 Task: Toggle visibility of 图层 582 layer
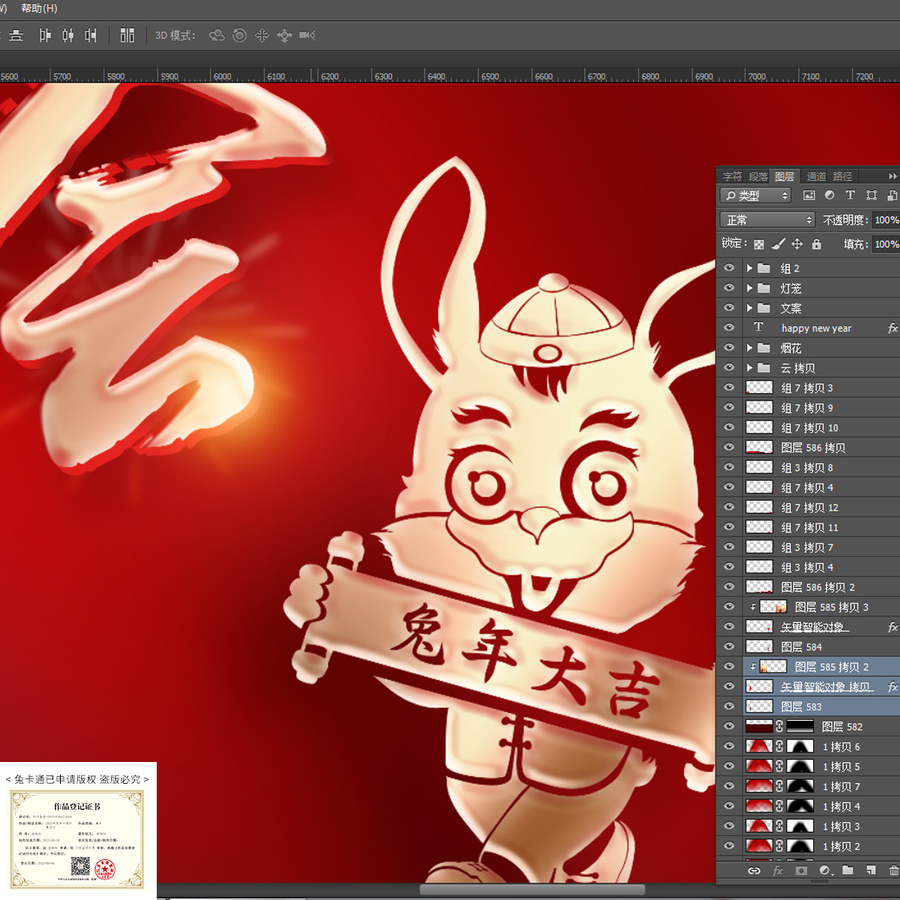(729, 727)
